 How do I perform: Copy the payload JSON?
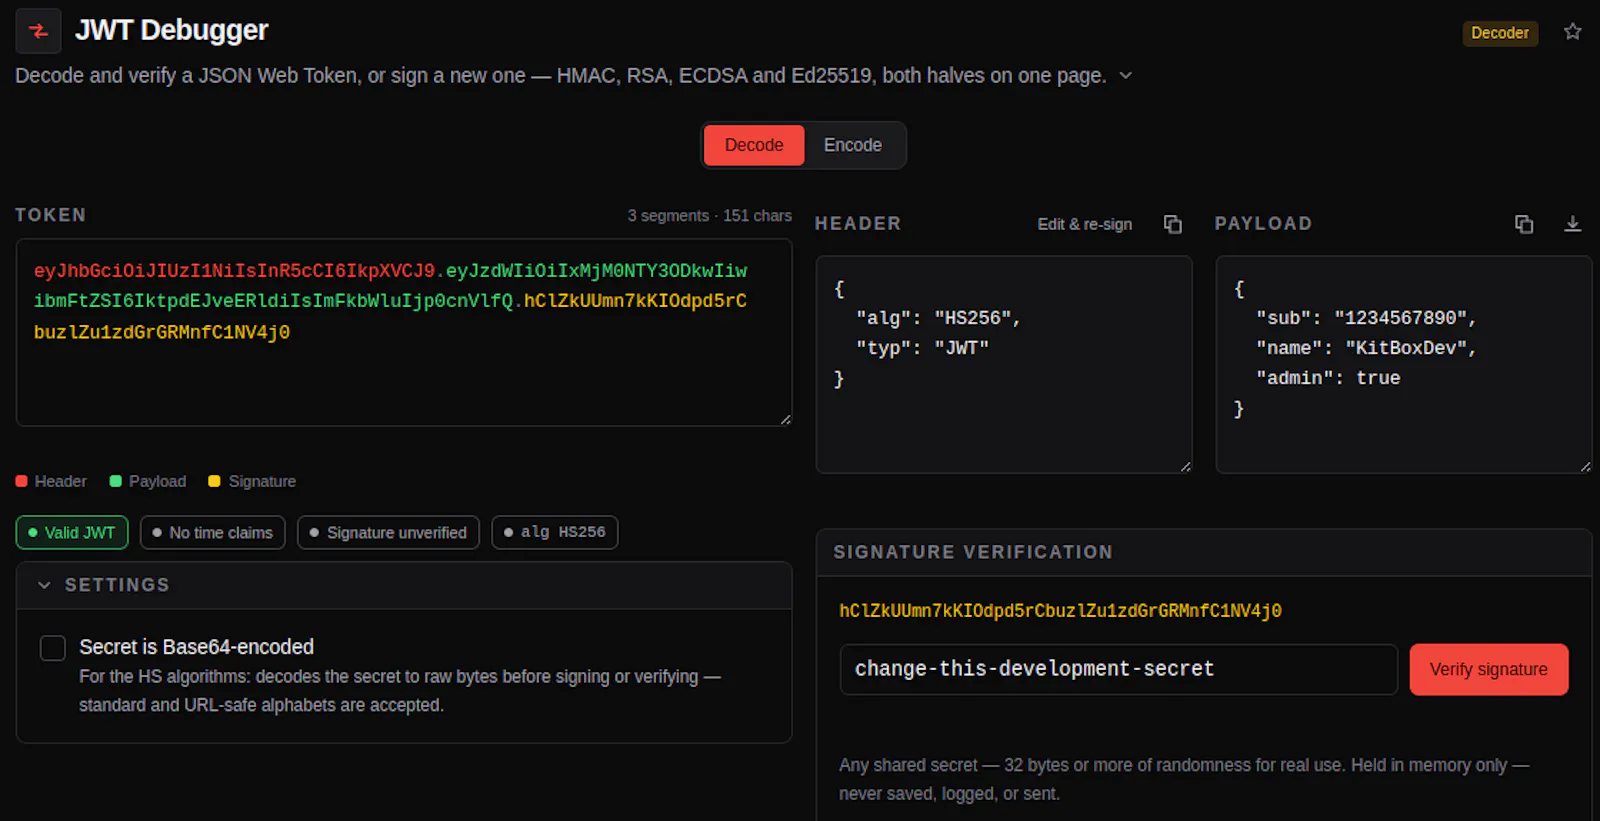point(1524,224)
